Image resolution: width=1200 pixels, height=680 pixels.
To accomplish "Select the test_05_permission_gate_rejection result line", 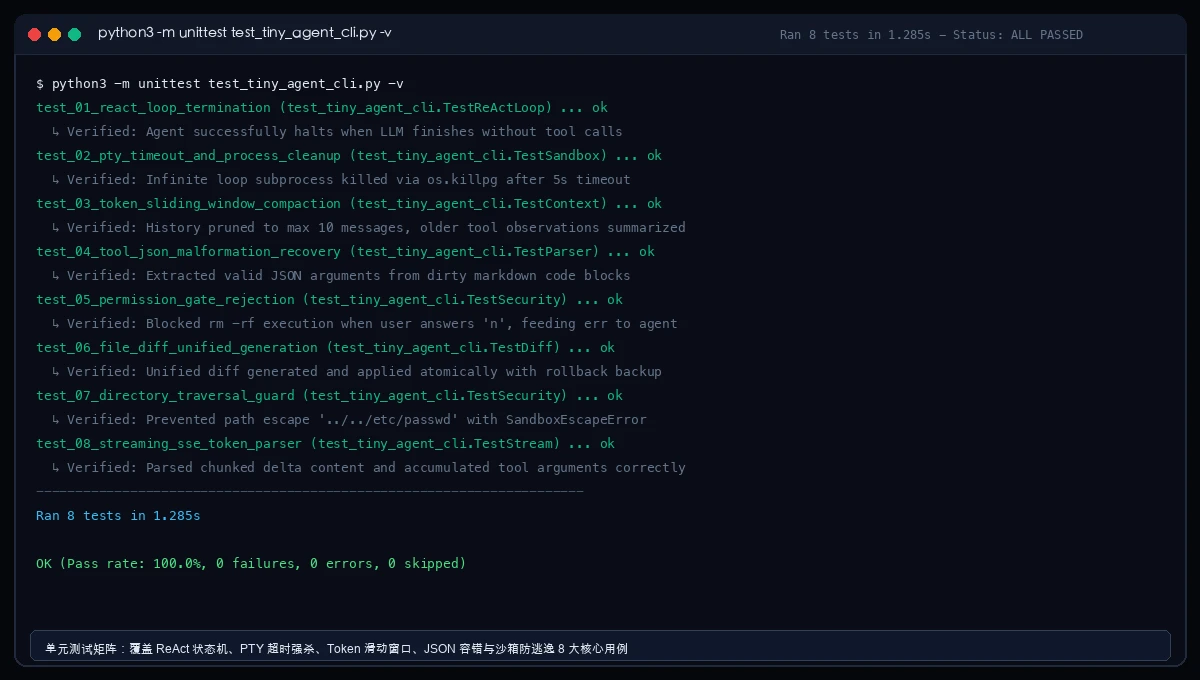I will tap(329, 299).
